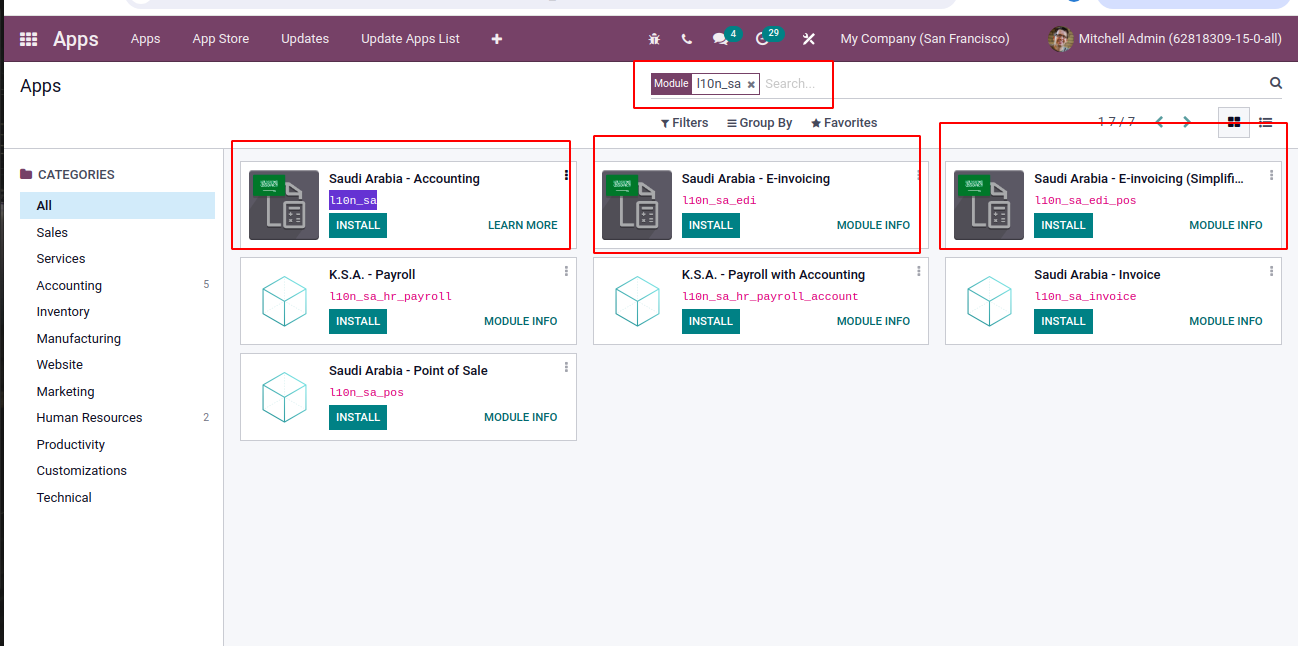Click Saudi Arabia - Invoice cube icon
The height and width of the screenshot is (646, 1298).
click(989, 301)
